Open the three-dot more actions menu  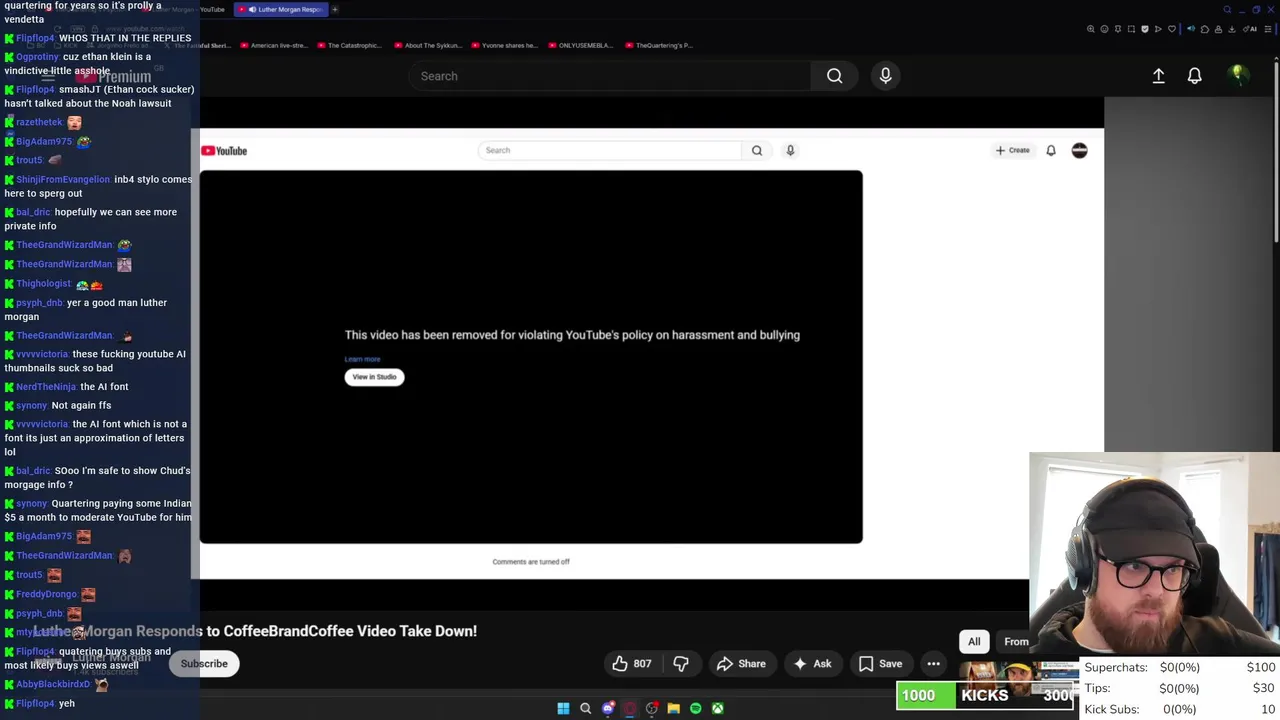pos(933,664)
